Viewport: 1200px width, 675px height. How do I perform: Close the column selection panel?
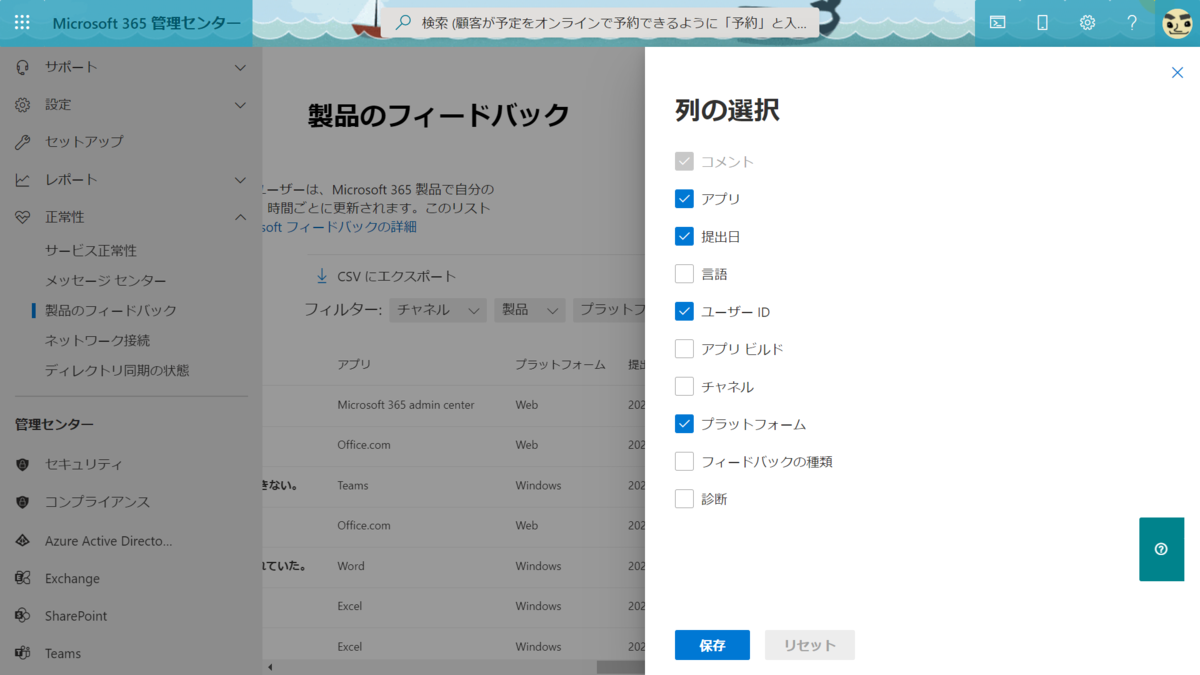tap(1177, 72)
